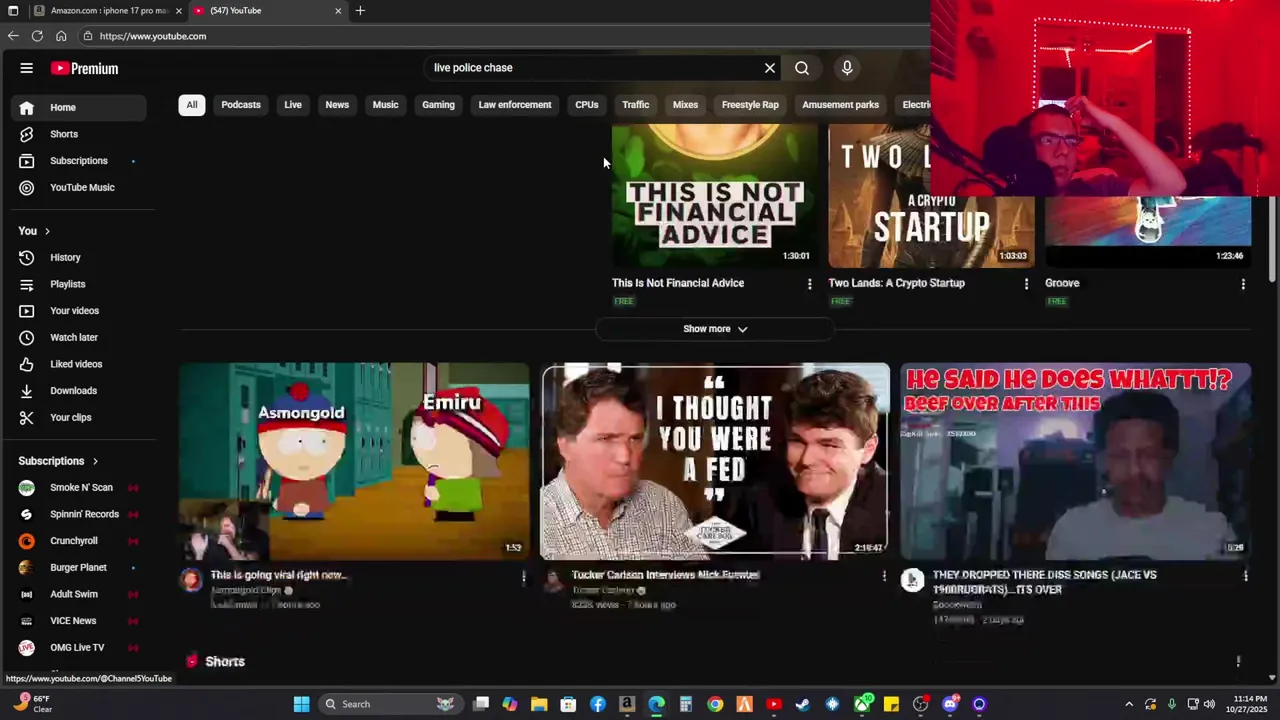
Task: Expand the You section chevron
Action: [x=46, y=231]
